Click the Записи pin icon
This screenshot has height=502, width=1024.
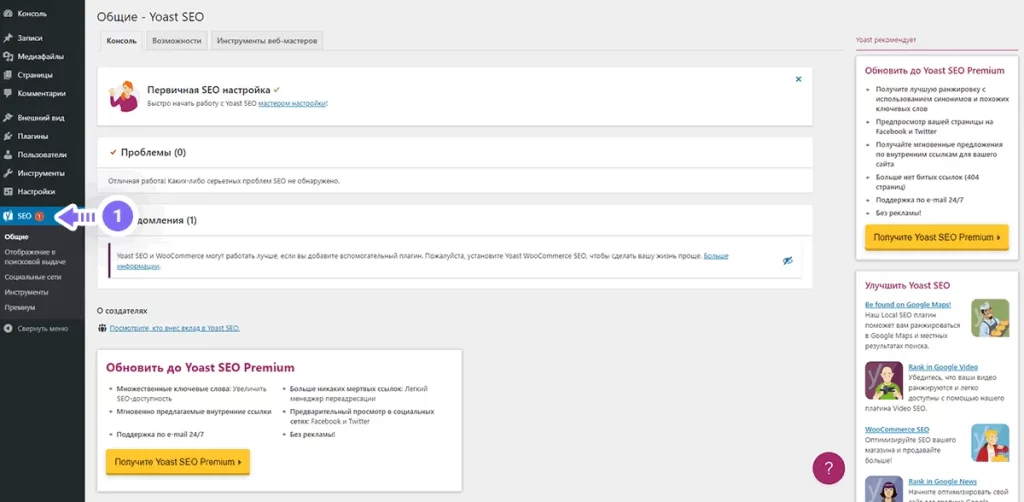(8, 38)
